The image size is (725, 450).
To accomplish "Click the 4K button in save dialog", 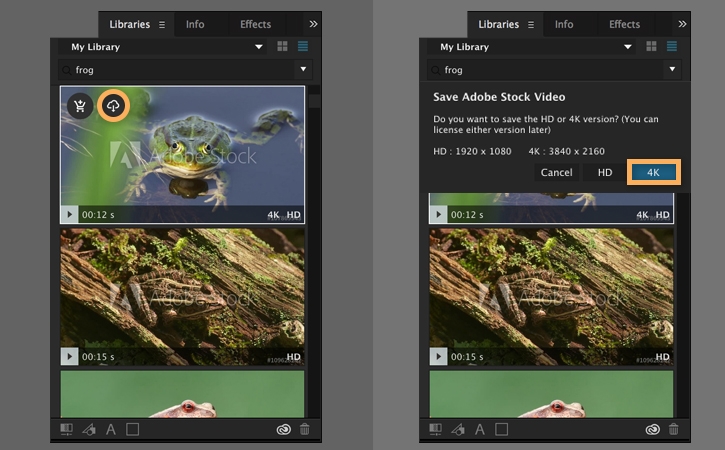I will pyautogui.click(x=653, y=172).
